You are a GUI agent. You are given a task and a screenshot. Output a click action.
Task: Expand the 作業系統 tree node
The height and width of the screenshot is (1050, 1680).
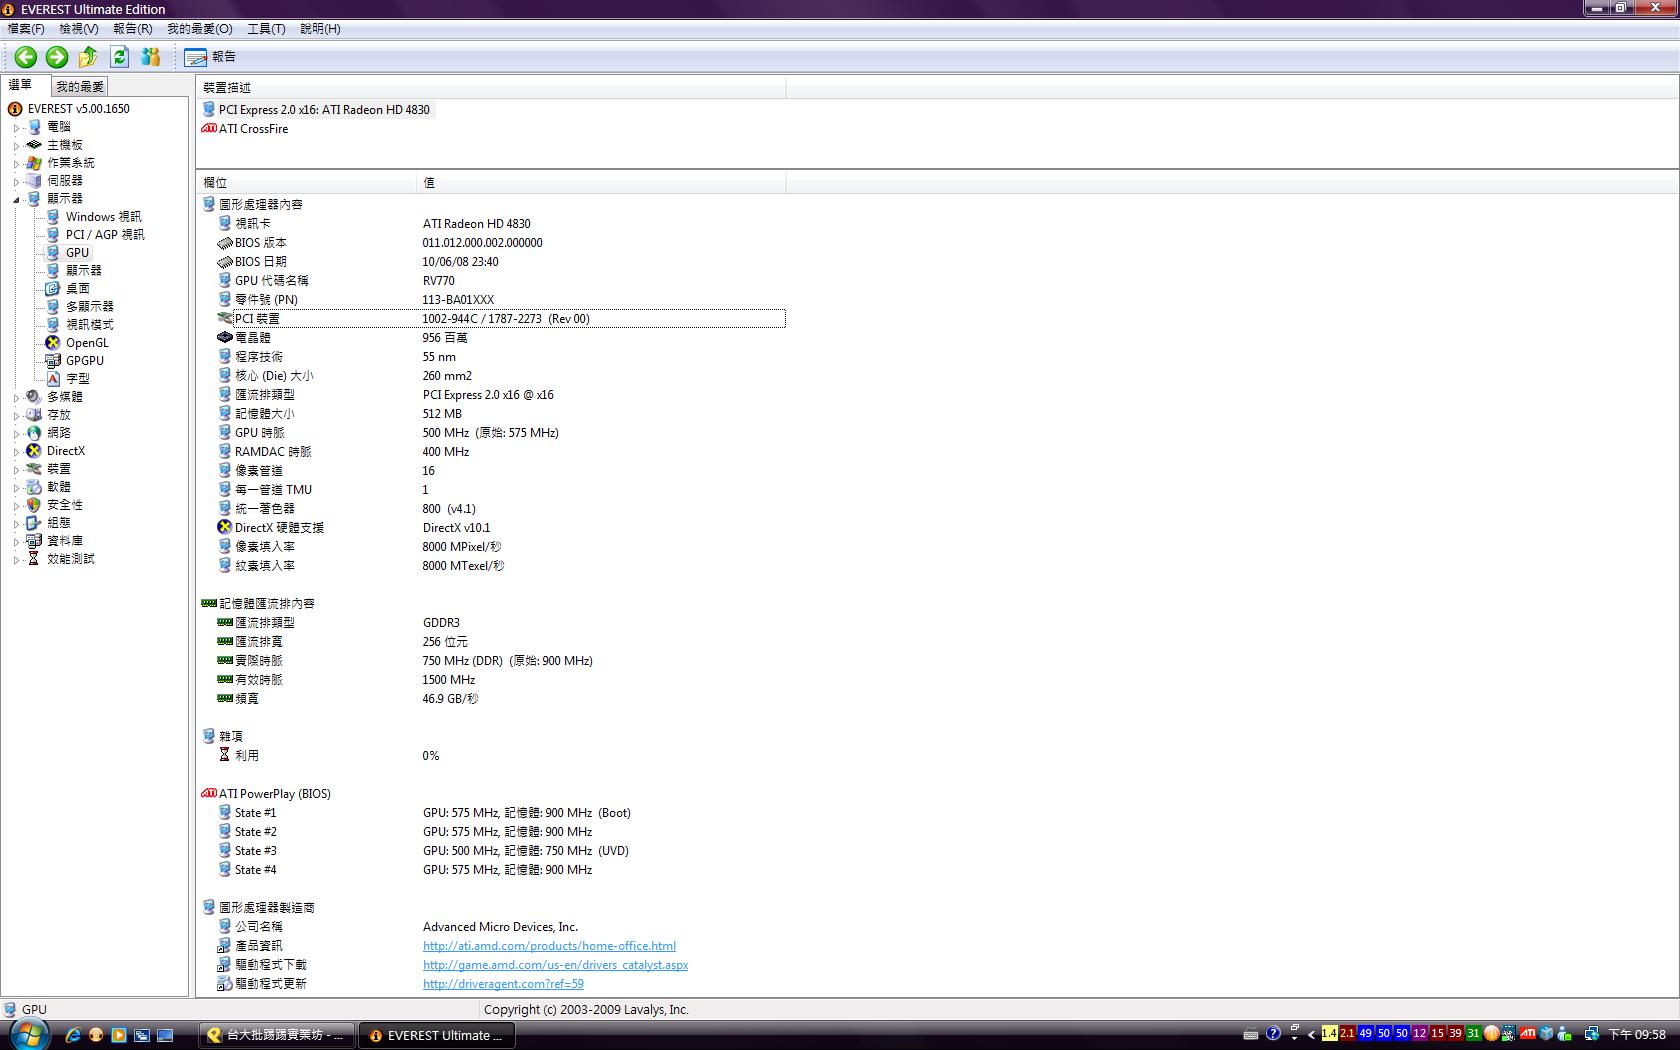pyautogui.click(x=17, y=163)
